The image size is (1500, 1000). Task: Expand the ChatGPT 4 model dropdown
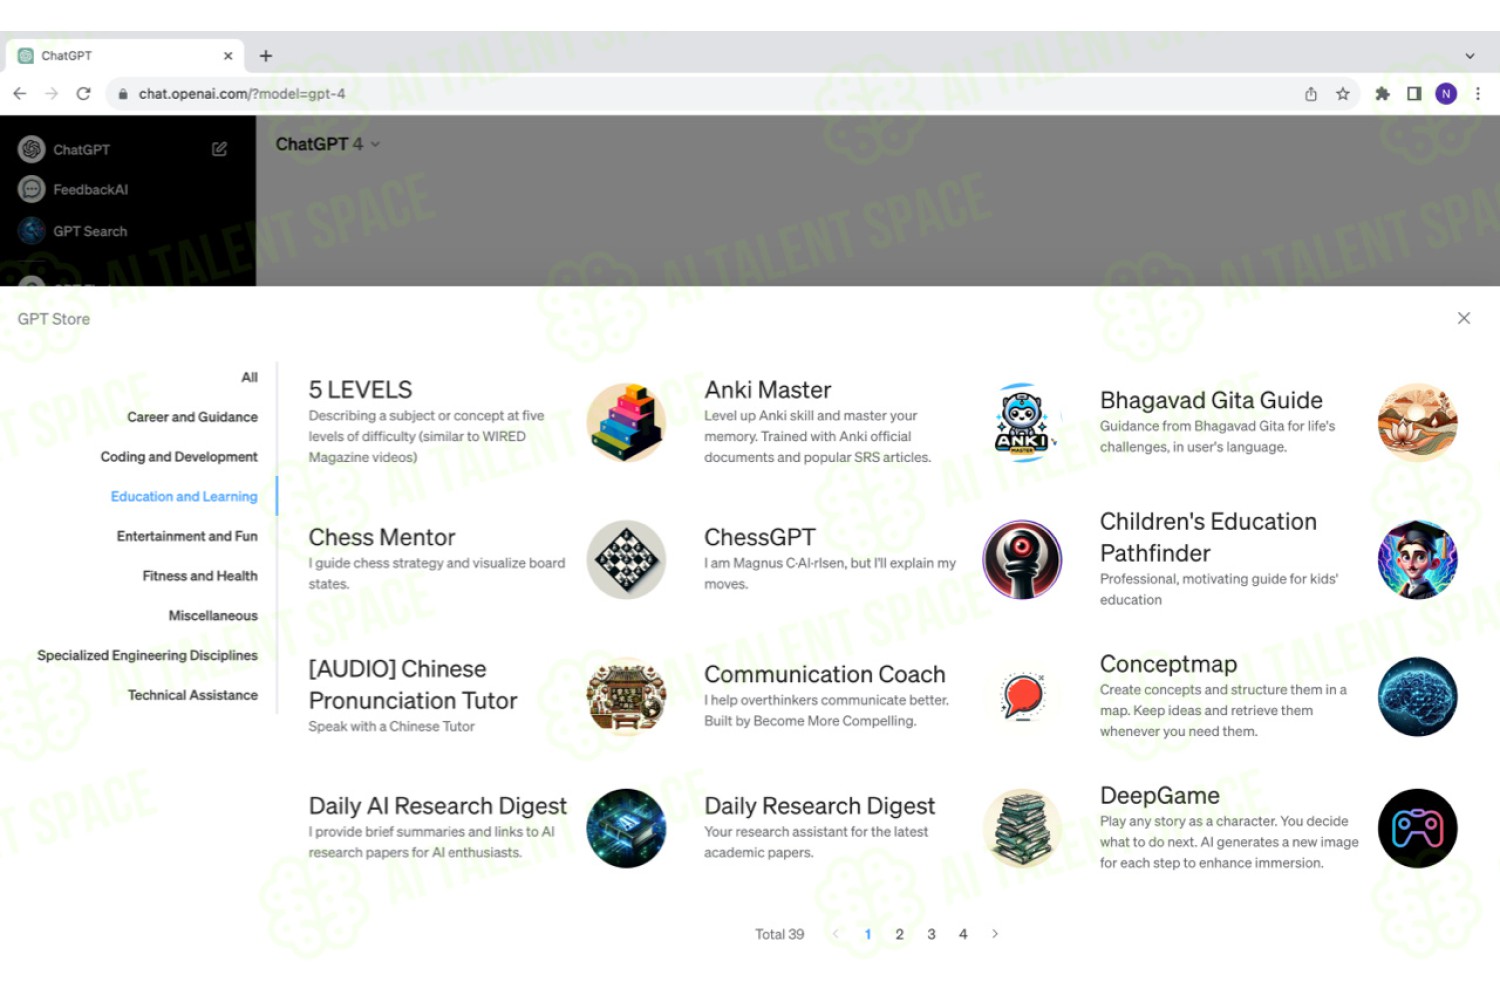tap(328, 144)
